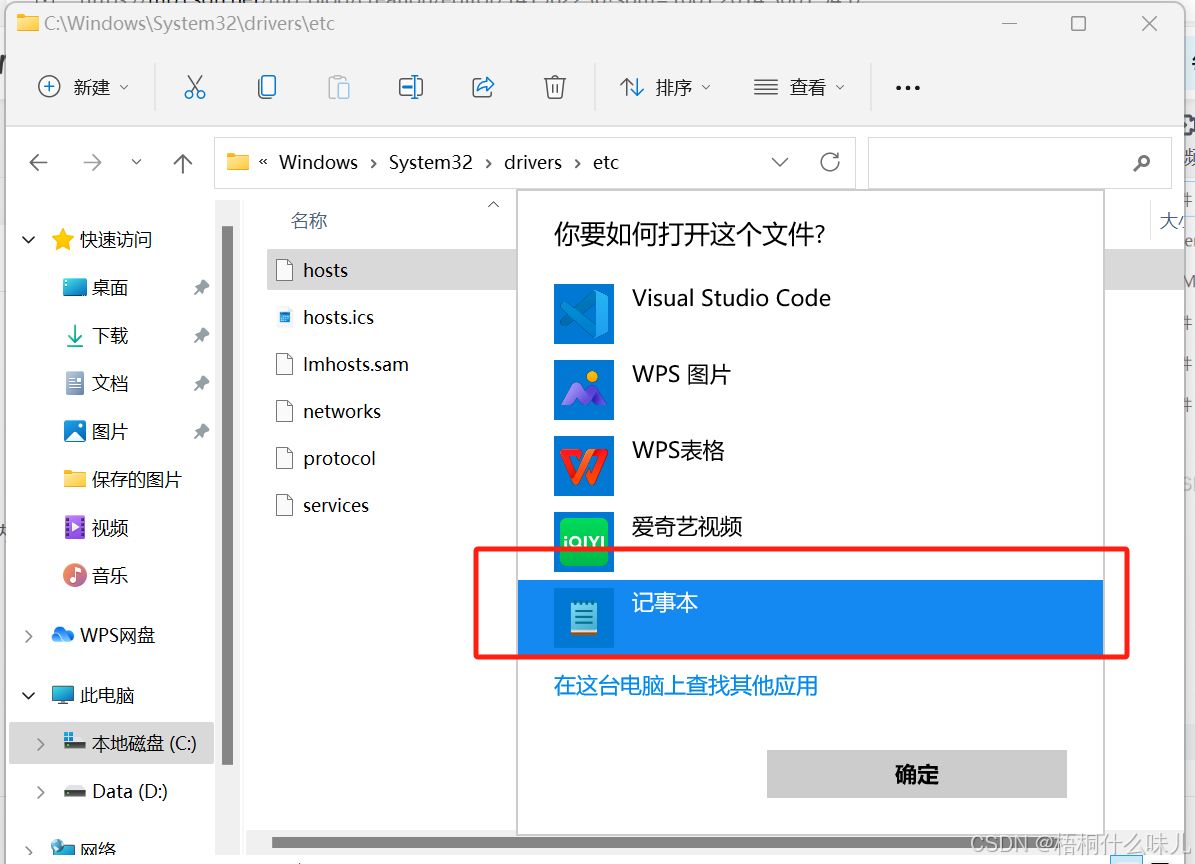Open the 查看 view dropdown

799,88
